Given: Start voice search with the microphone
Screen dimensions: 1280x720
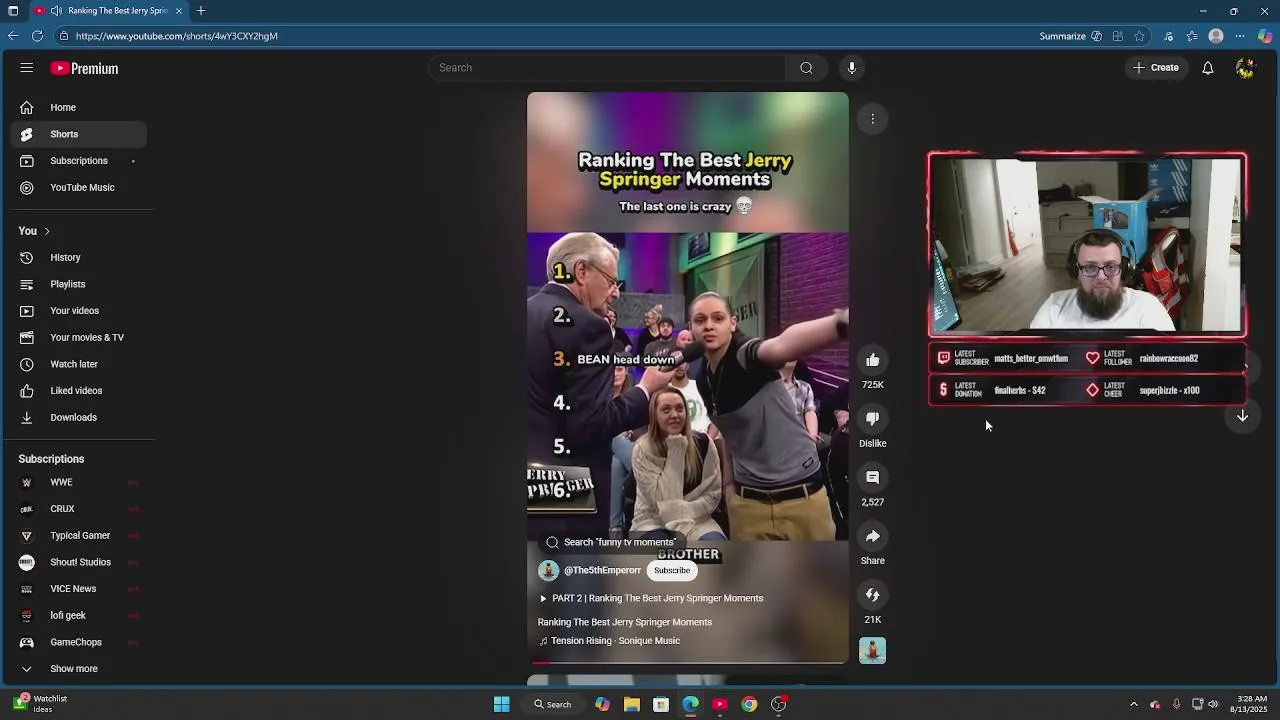Looking at the screenshot, I should tap(852, 68).
